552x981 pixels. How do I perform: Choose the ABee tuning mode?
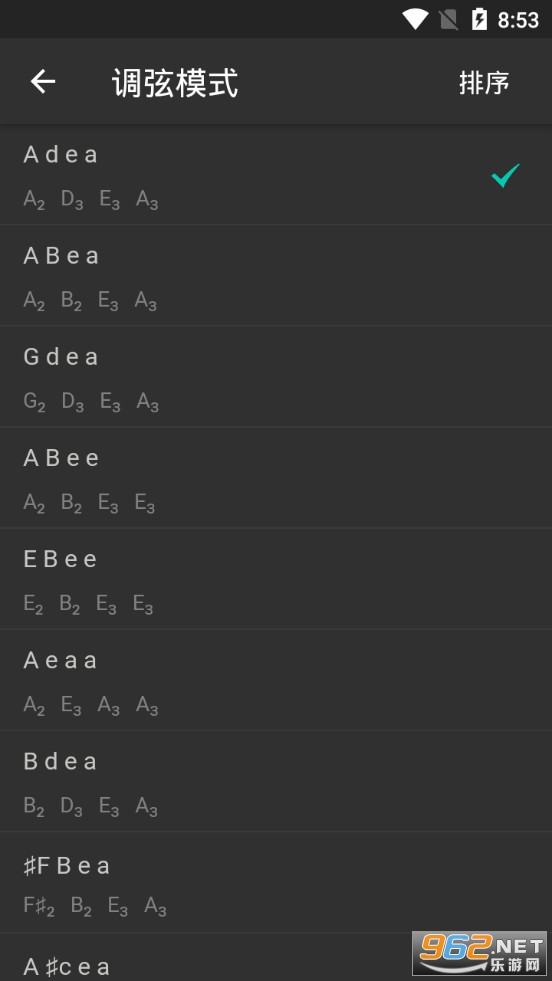(x=276, y=478)
